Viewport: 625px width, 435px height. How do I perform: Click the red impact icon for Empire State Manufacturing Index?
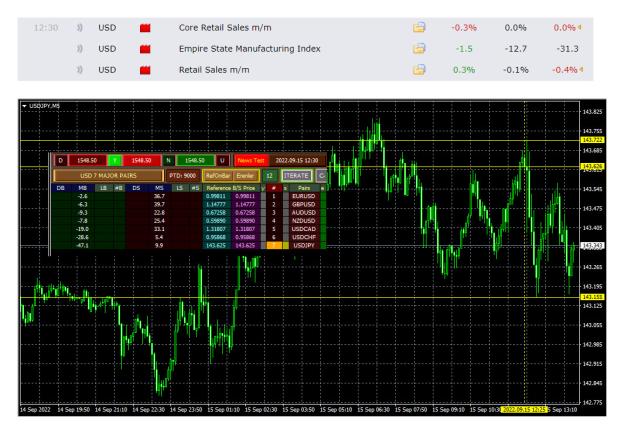point(145,49)
